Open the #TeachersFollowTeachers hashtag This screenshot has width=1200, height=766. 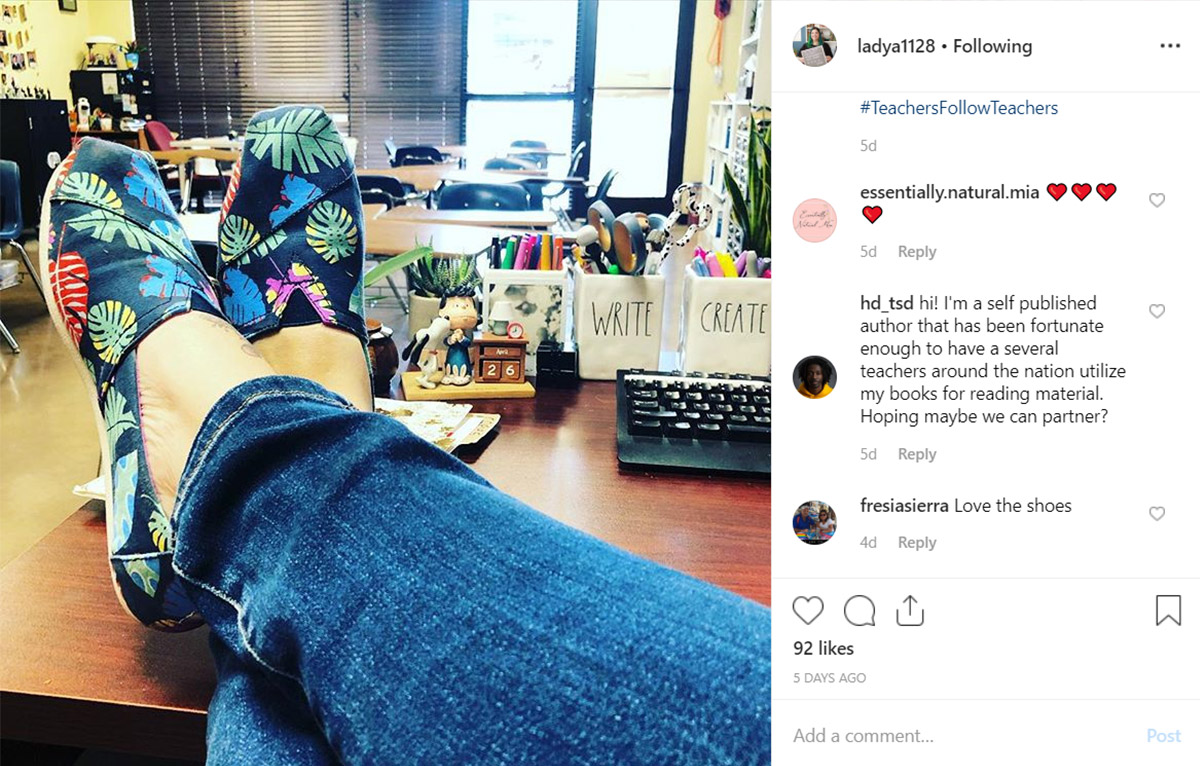point(959,108)
